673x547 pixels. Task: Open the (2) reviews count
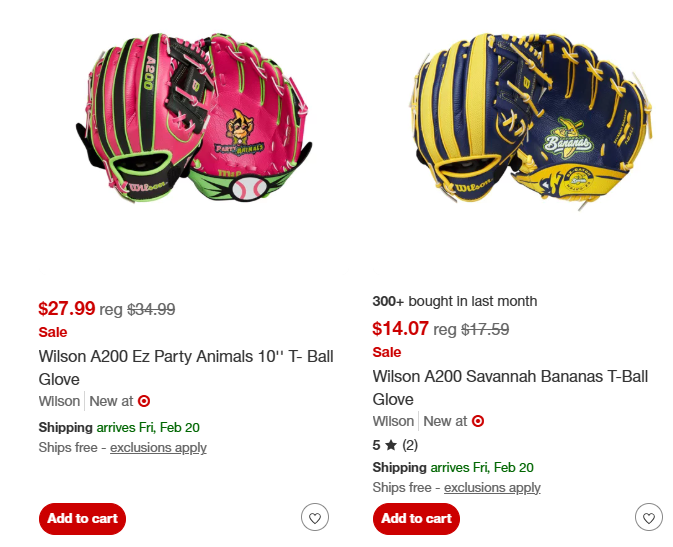[410, 445]
